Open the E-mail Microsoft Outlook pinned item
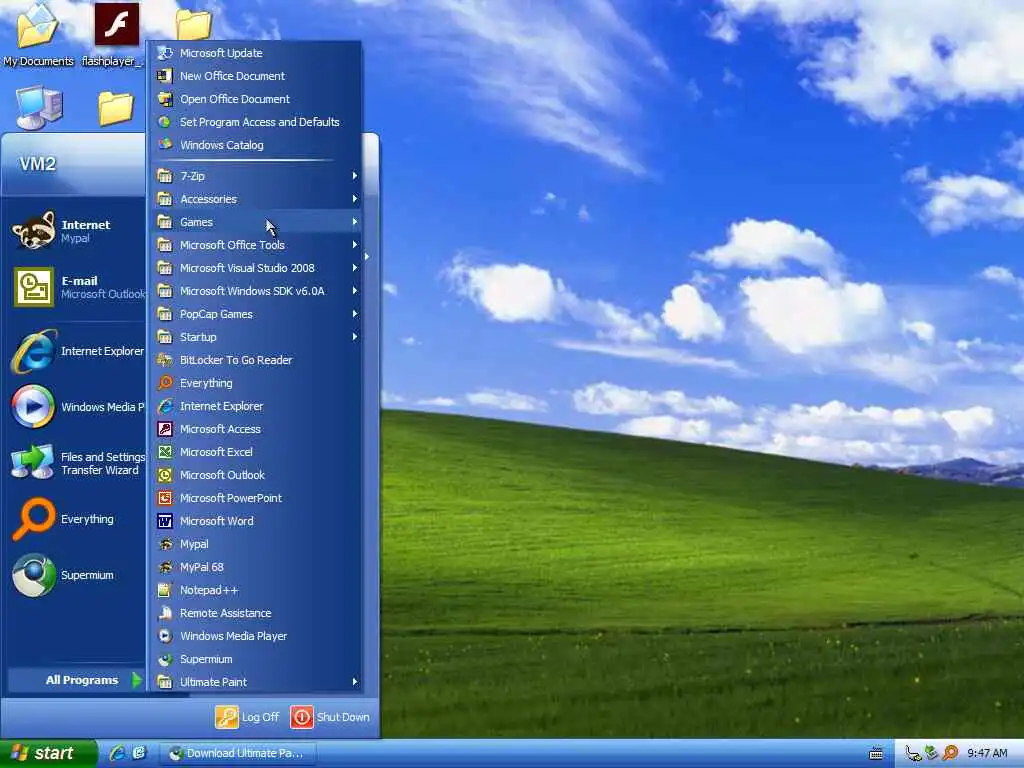1024x768 pixels. tap(75, 287)
